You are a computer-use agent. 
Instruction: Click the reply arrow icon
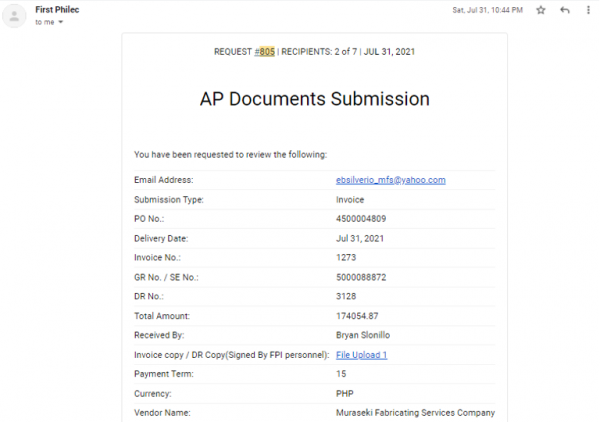pyautogui.click(x=565, y=10)
